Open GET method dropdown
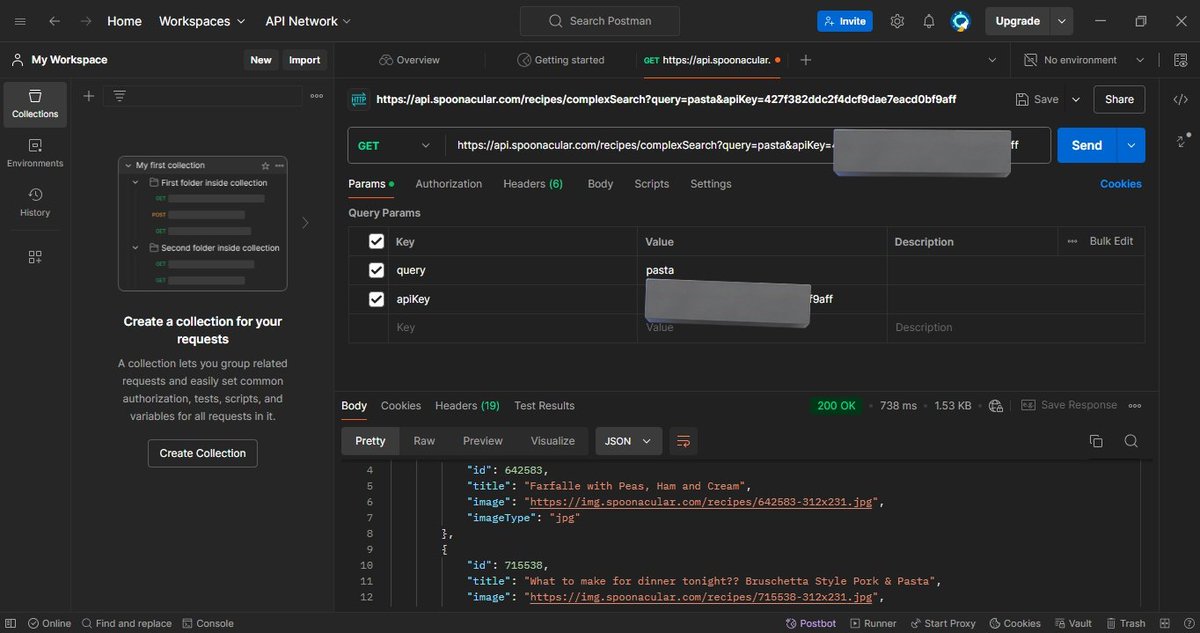 point(396,145)
